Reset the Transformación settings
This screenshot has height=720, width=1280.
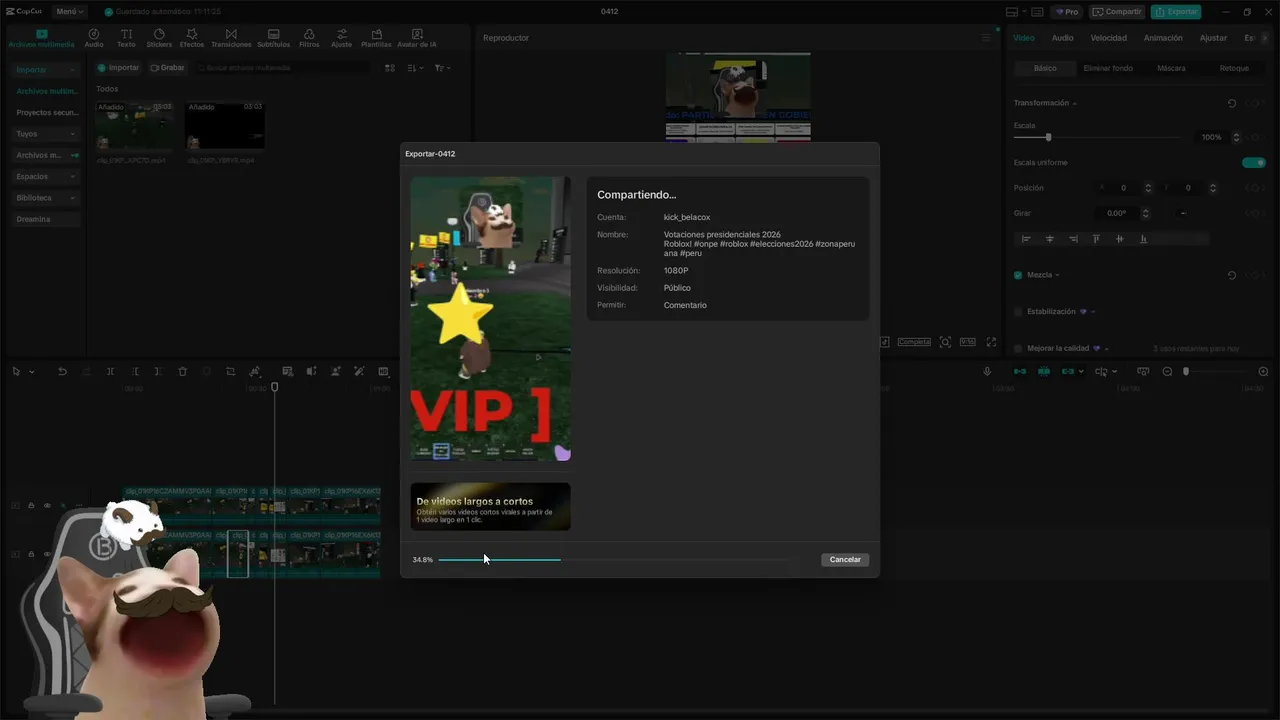(1232, 103)
